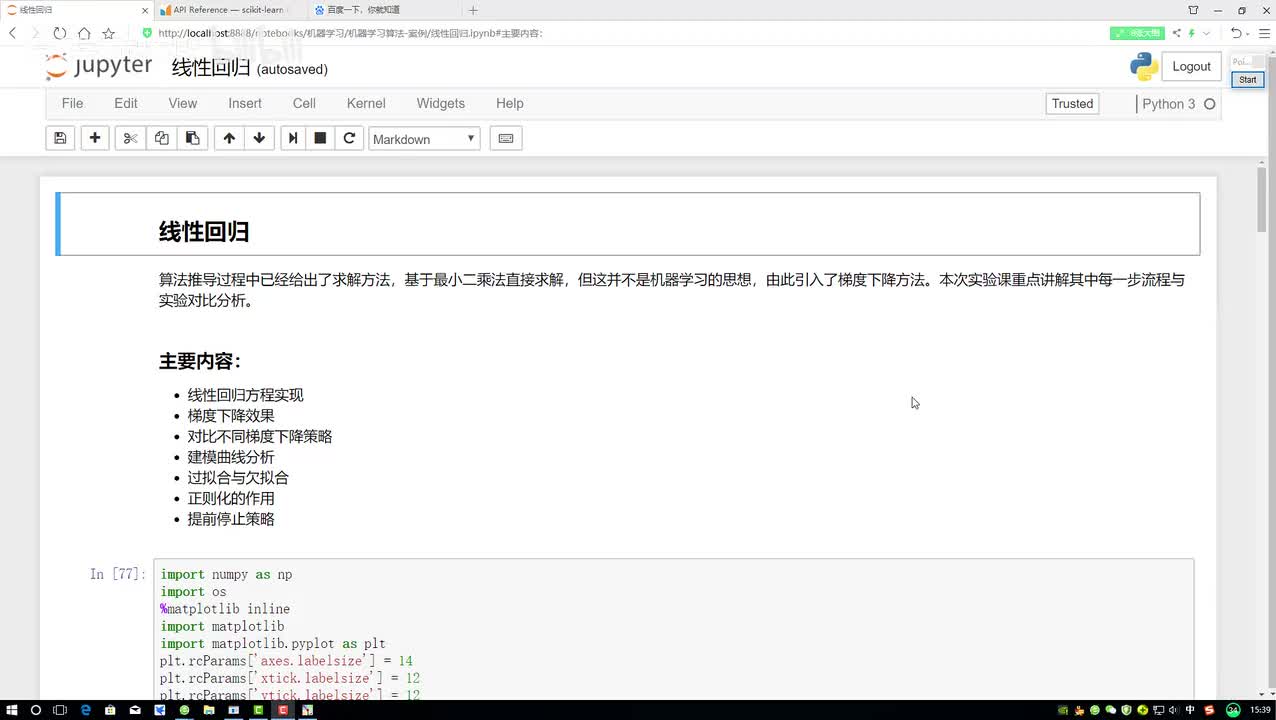Open Cortana search circle on taskbar

[x=36, y=710]
